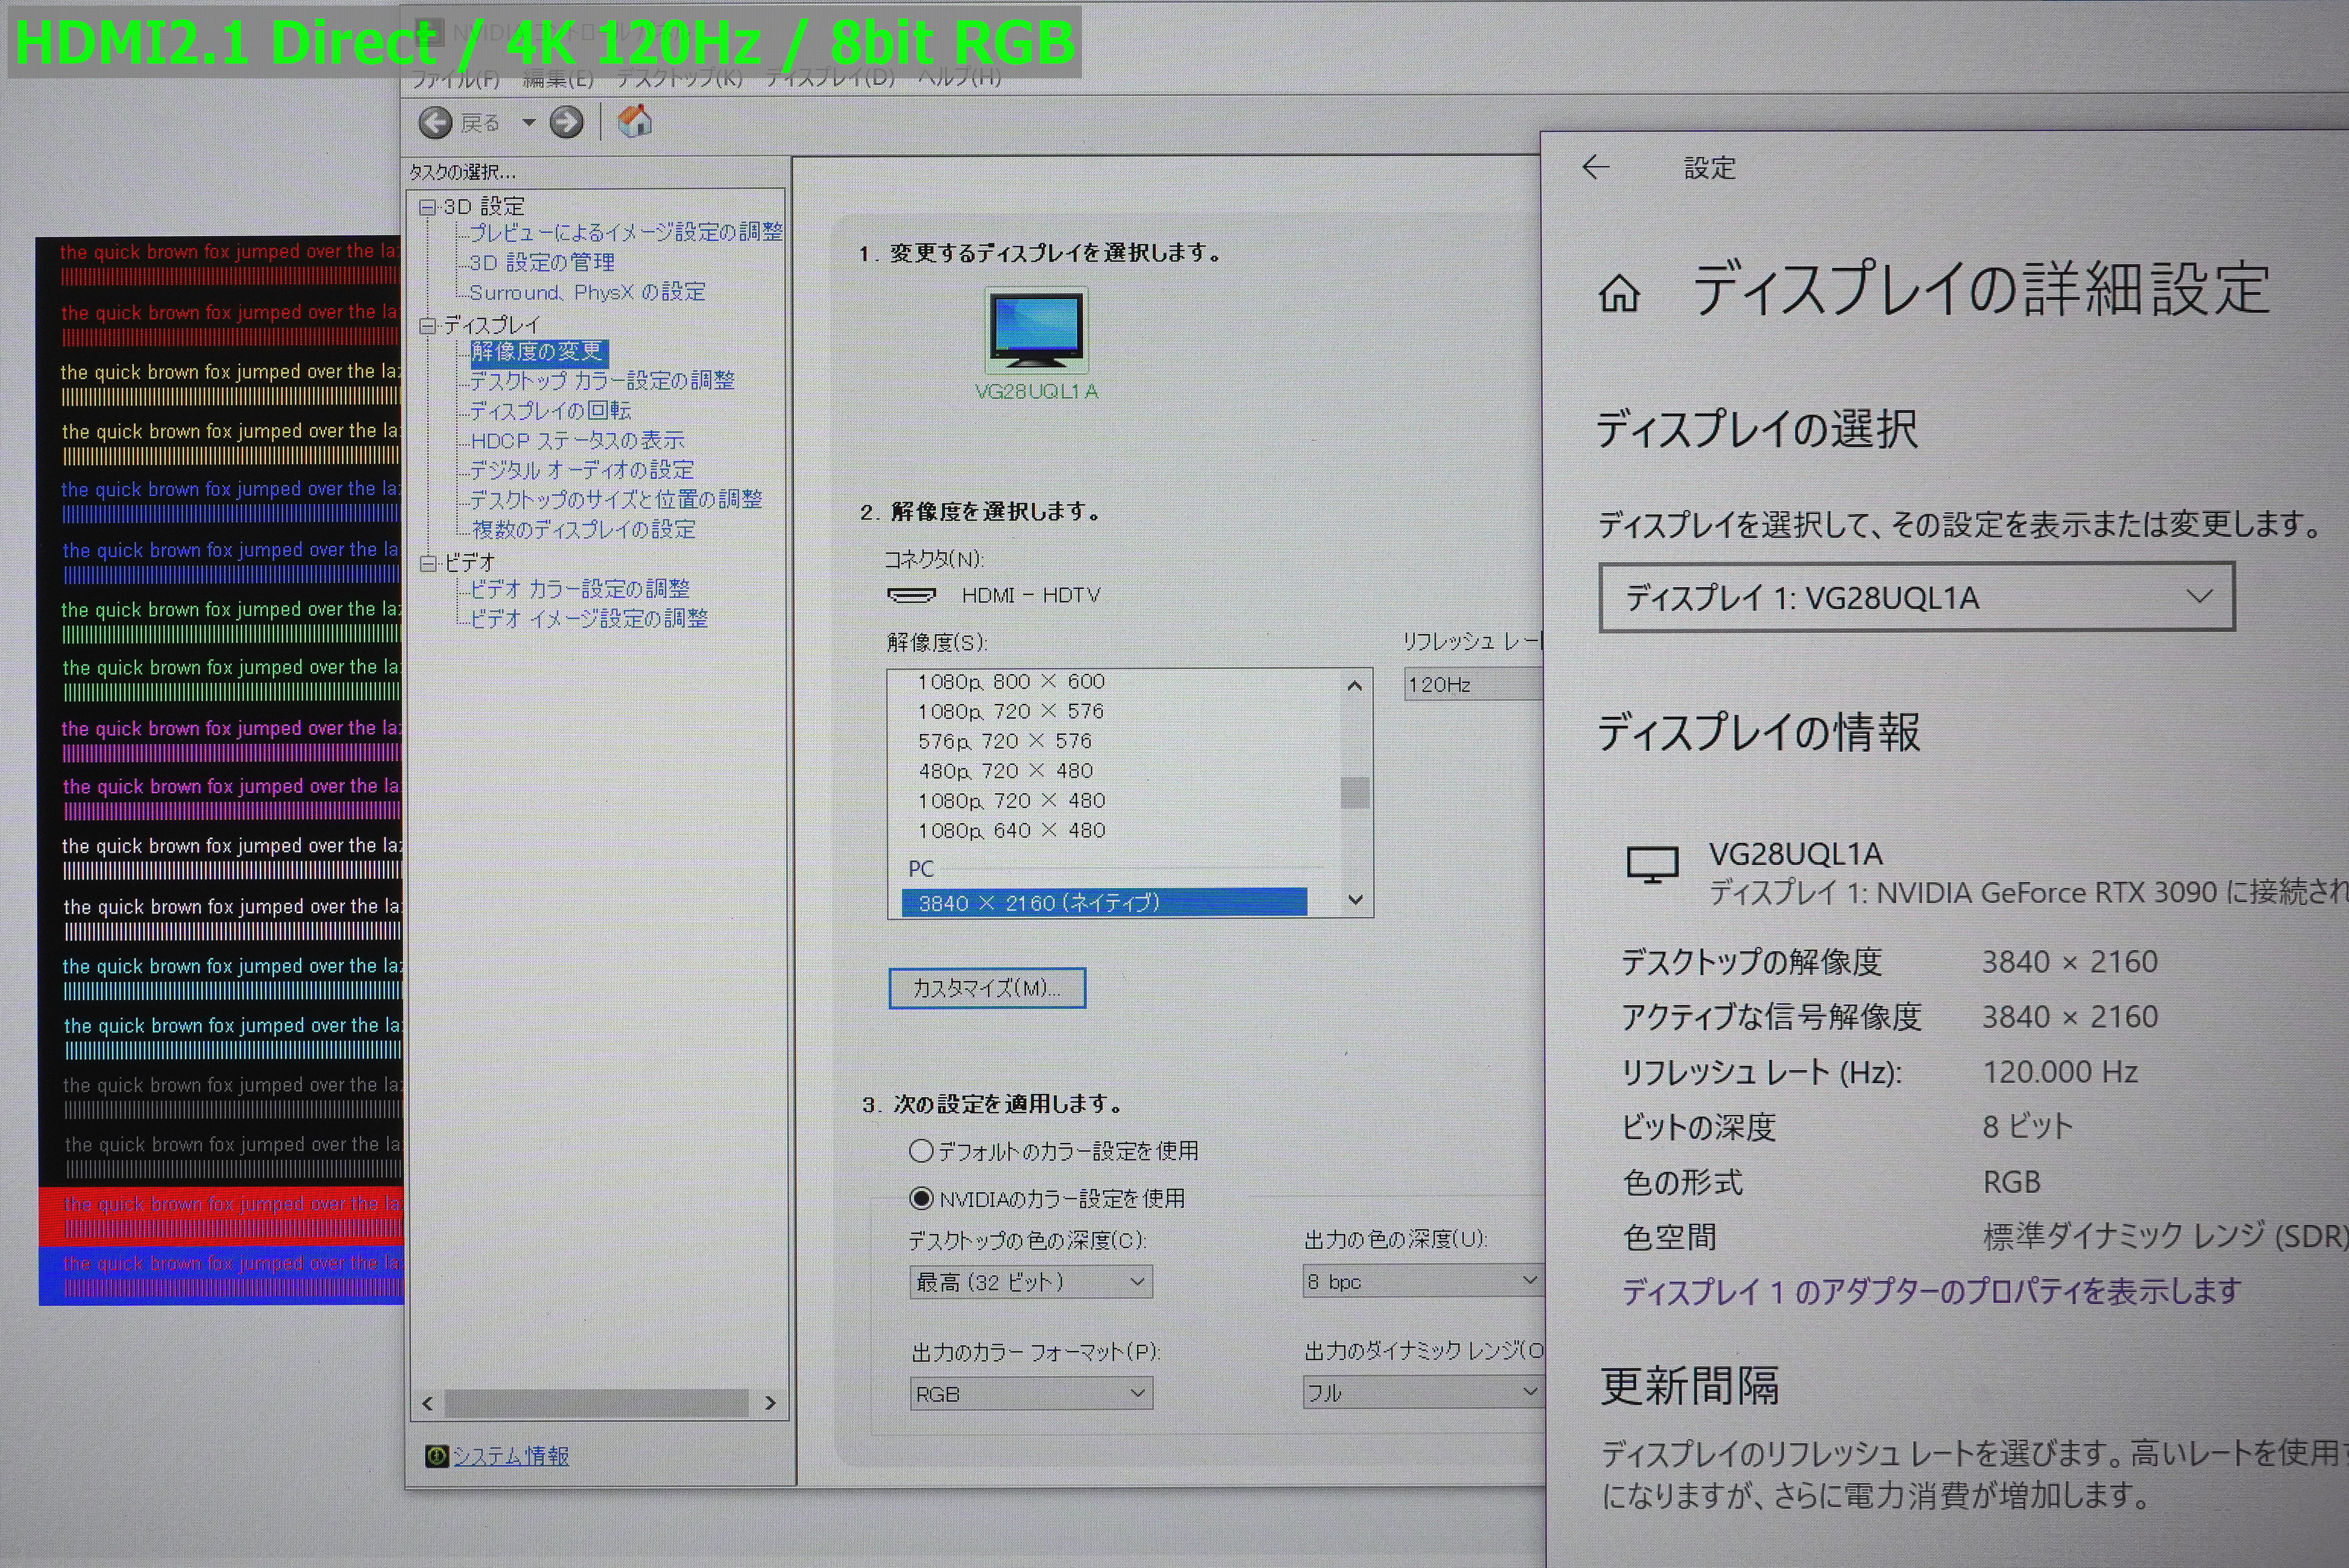Viewport: 2349px width, 1568px height.
Task: Collapse 3D 設定 tree node
Action: pos(428,207)
